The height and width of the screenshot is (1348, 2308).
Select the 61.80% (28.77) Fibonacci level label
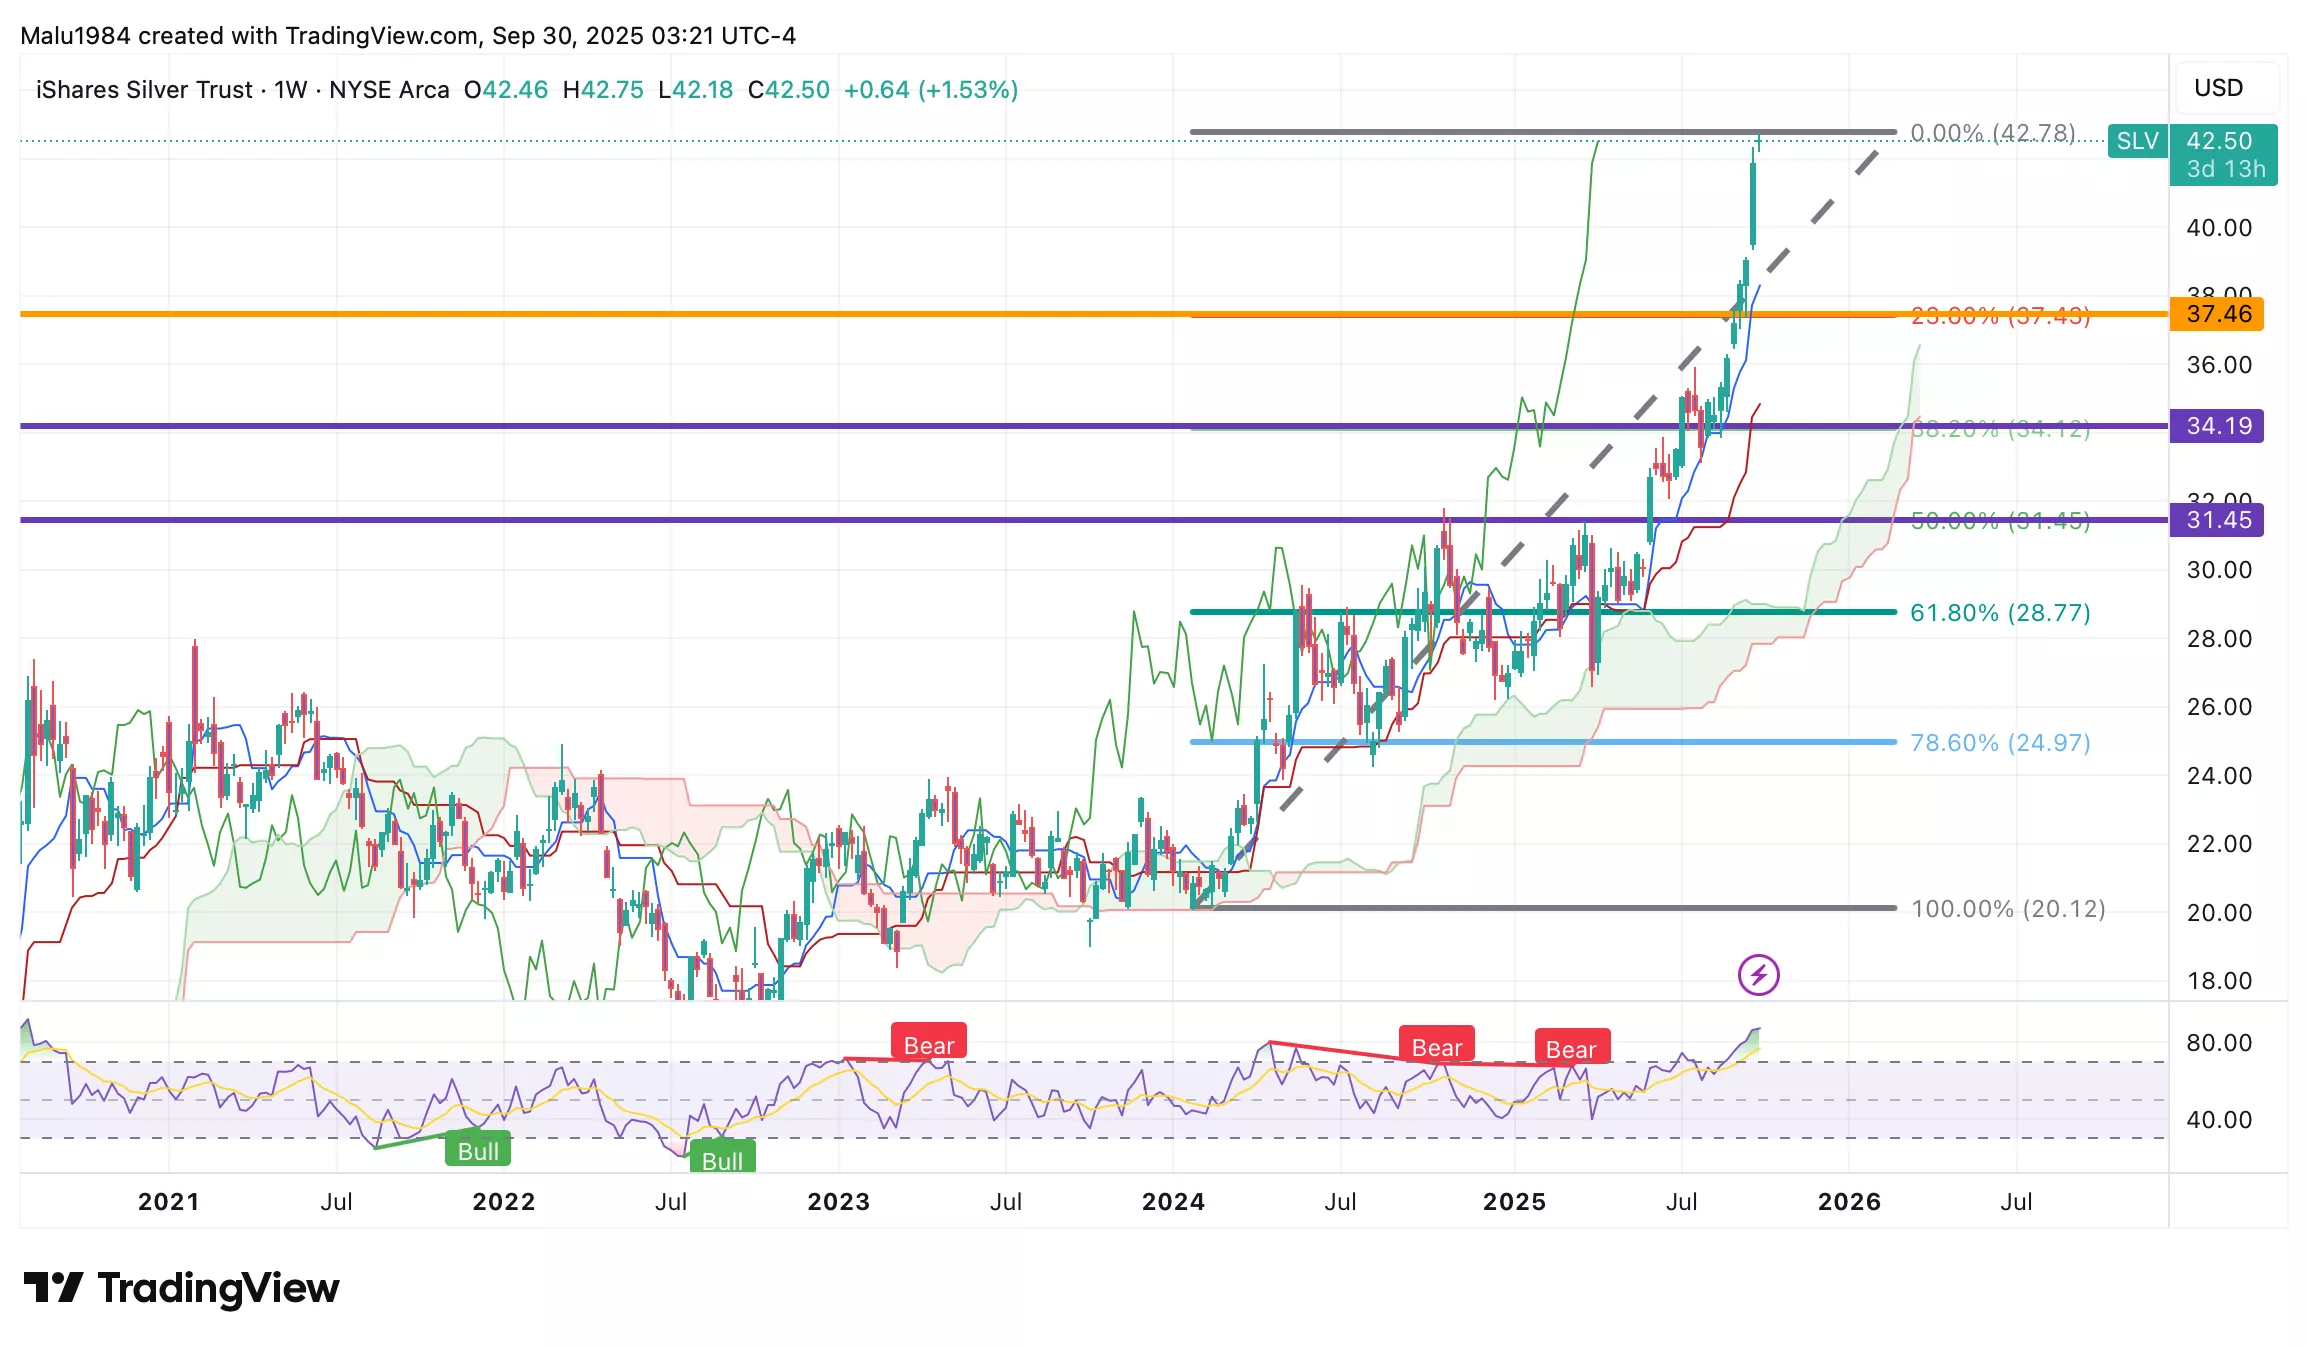tap(2000, 612)
